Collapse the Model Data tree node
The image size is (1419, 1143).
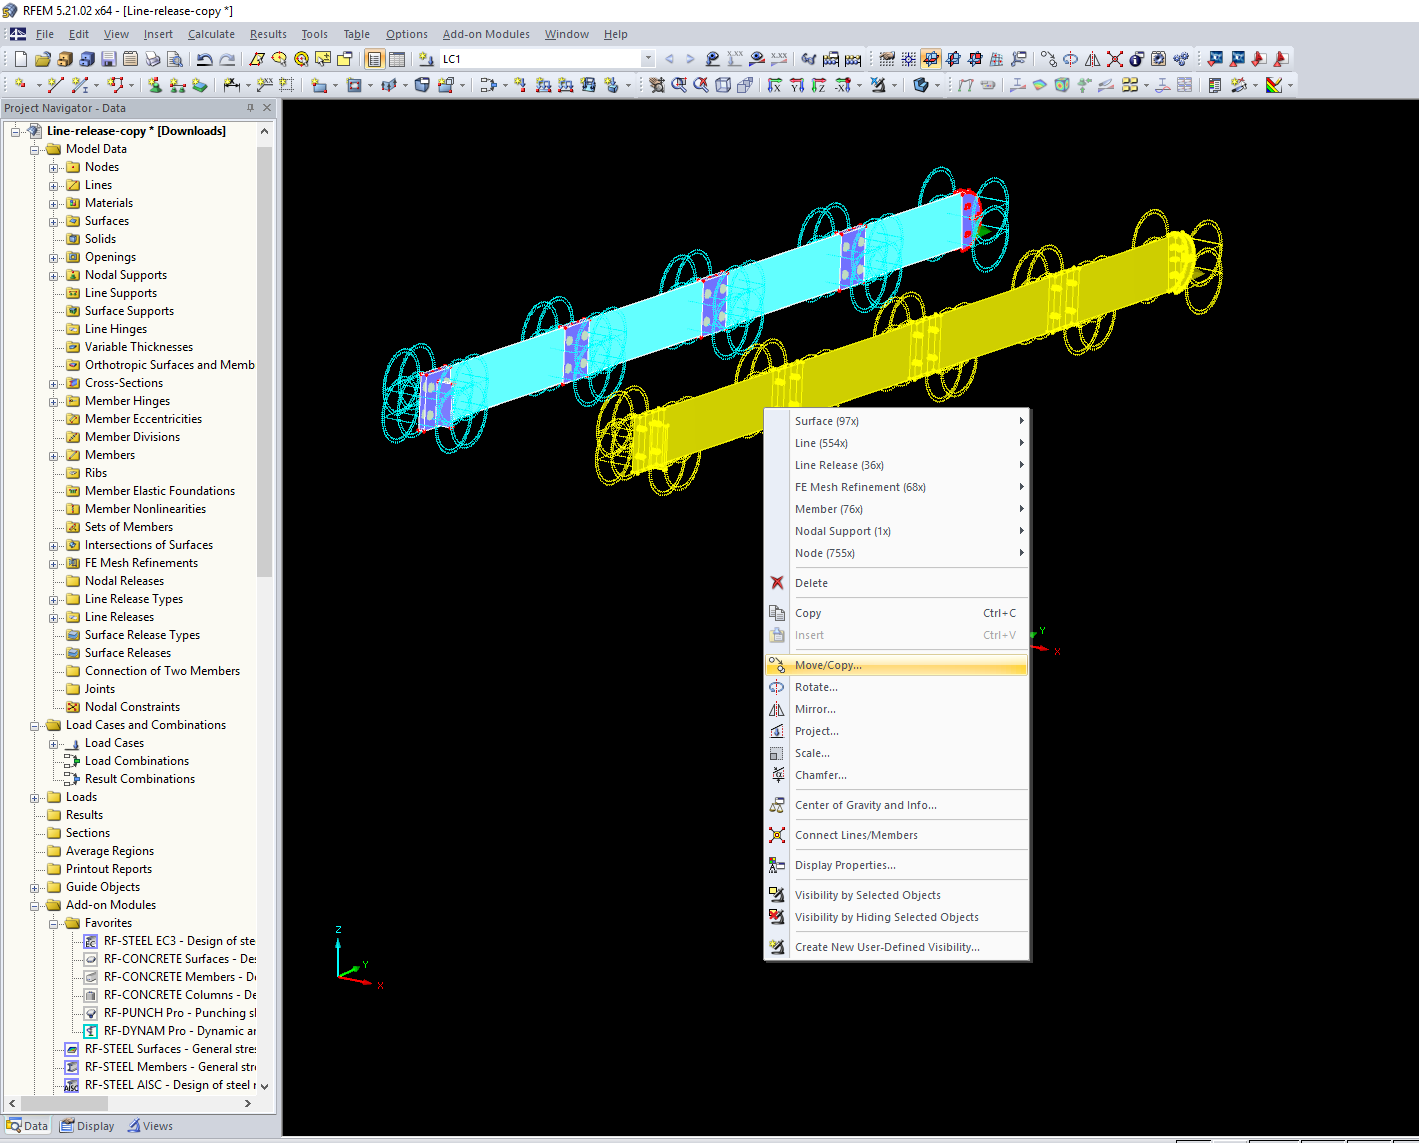(35, 150)
